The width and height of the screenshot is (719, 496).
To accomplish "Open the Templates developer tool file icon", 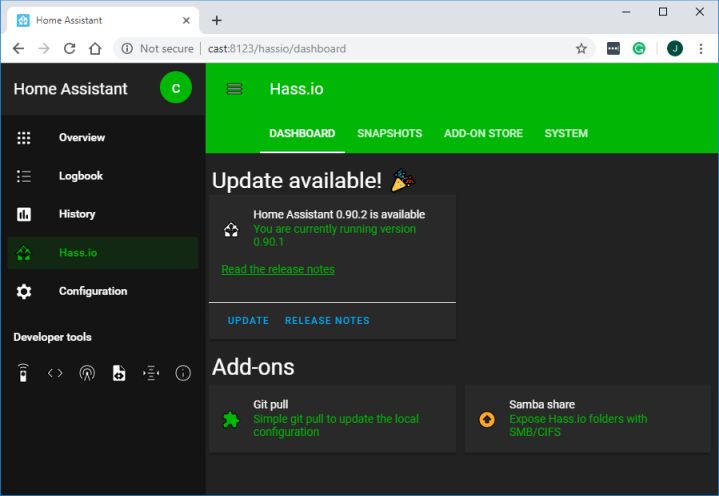I will point(119,373).
